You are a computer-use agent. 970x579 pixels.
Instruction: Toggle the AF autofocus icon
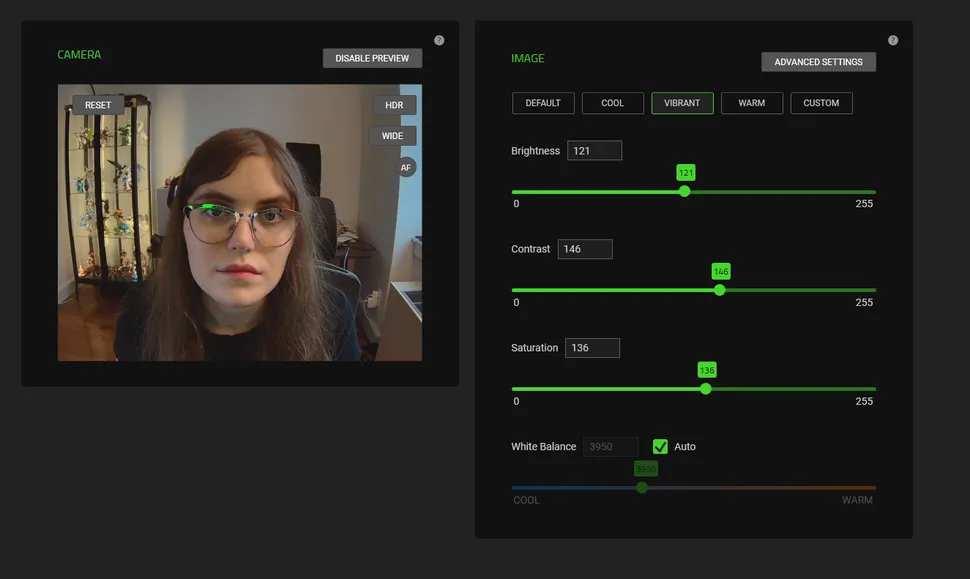[x=406, y=168]
